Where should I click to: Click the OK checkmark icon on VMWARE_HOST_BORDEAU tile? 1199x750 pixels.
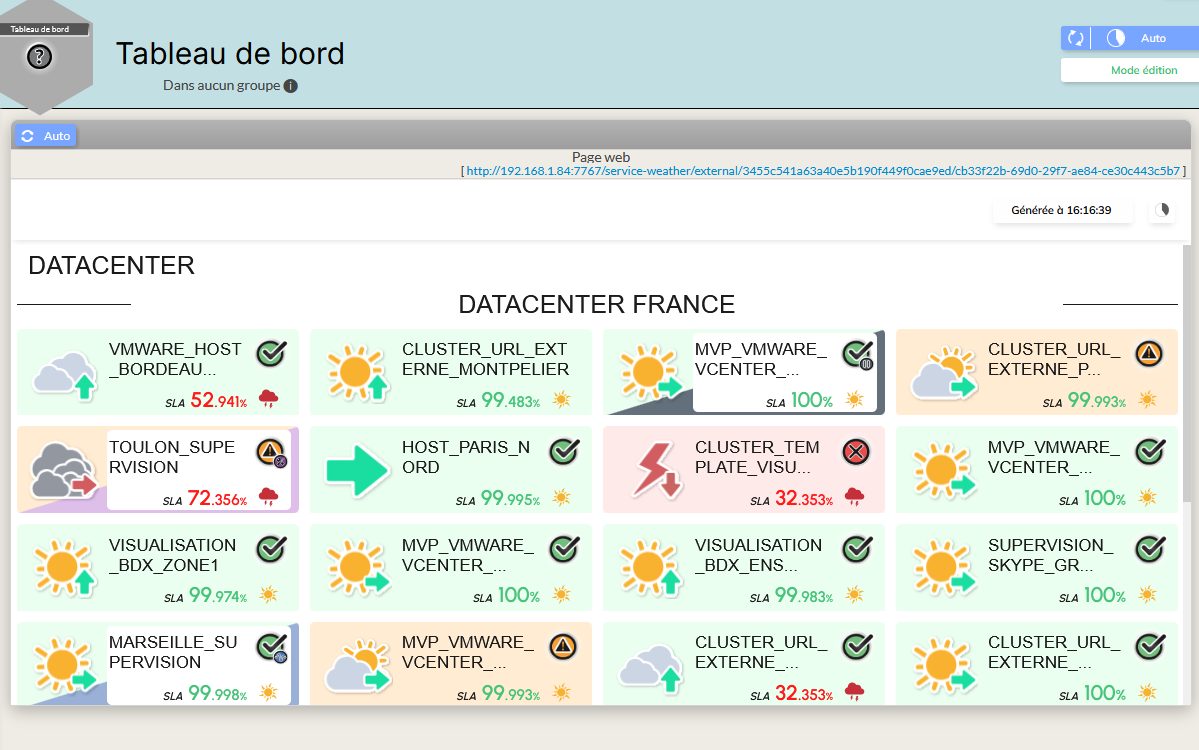pos(271,354)
